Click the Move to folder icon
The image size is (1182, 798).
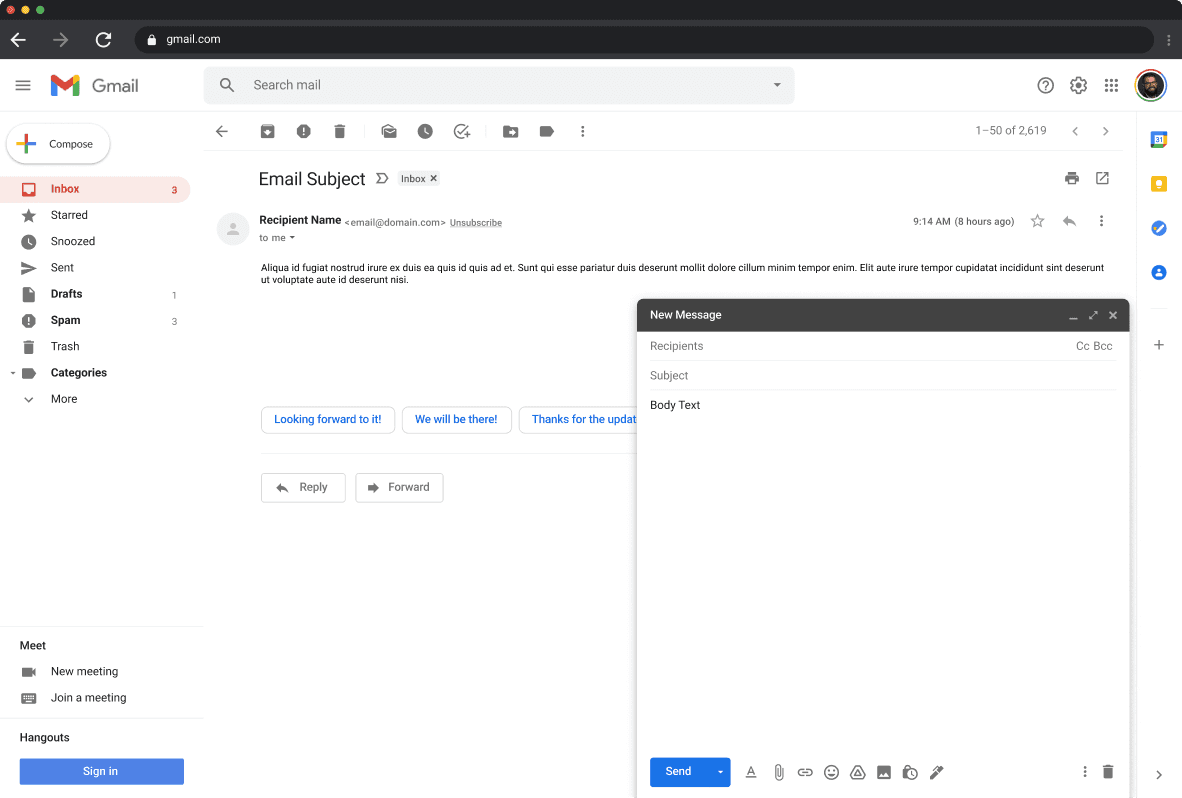(510, 132)
